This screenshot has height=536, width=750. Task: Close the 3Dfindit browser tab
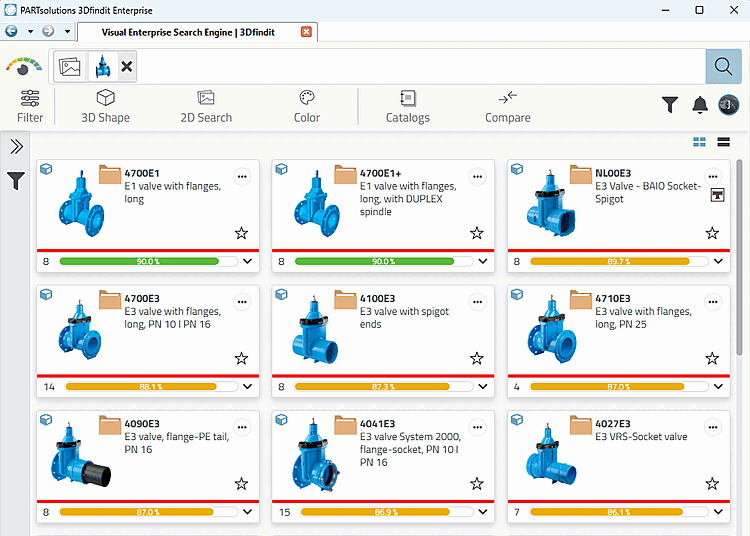pos(306,32)
